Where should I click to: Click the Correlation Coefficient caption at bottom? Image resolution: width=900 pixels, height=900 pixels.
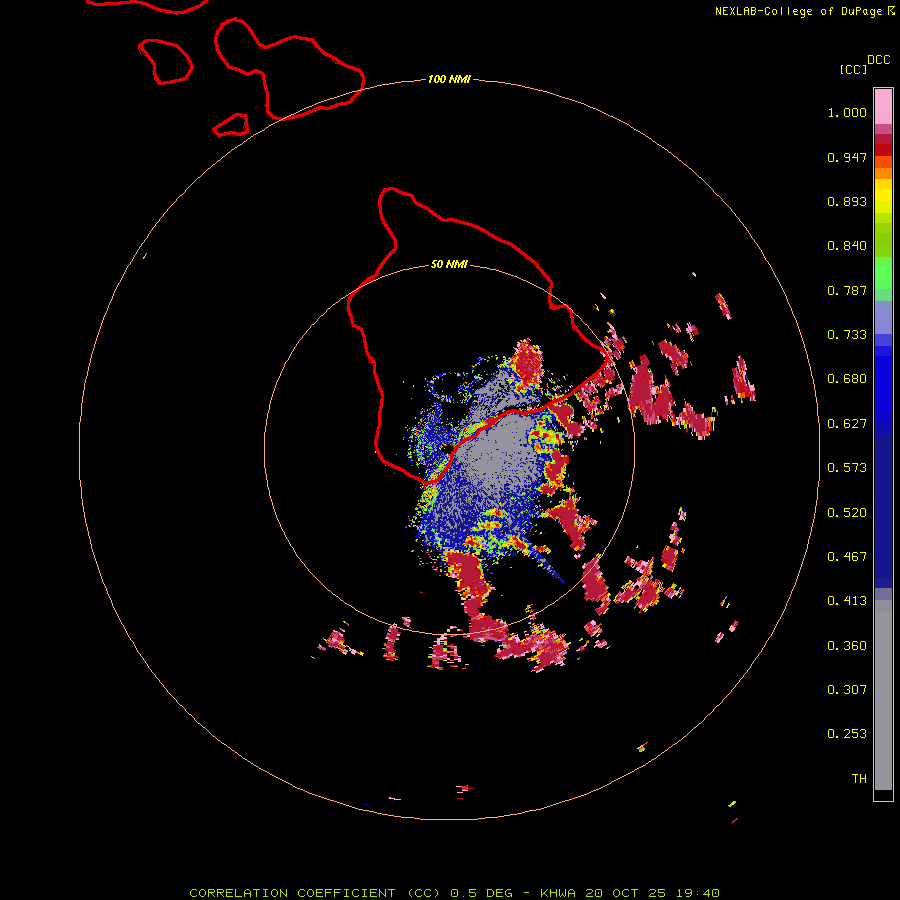[454, 893]
